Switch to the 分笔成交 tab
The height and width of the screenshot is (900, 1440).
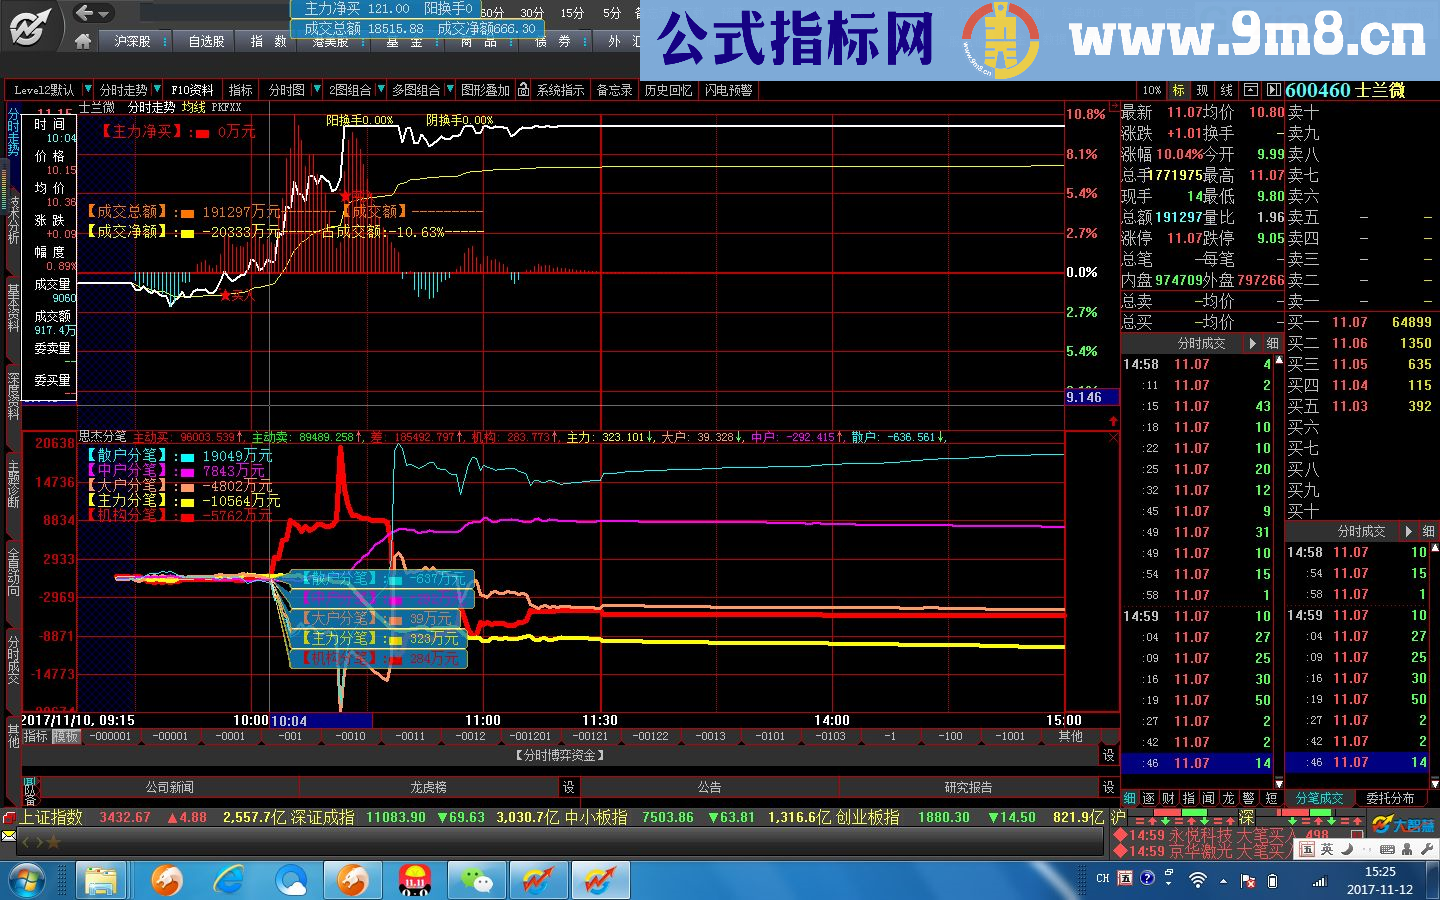[x=1319, y=797]
